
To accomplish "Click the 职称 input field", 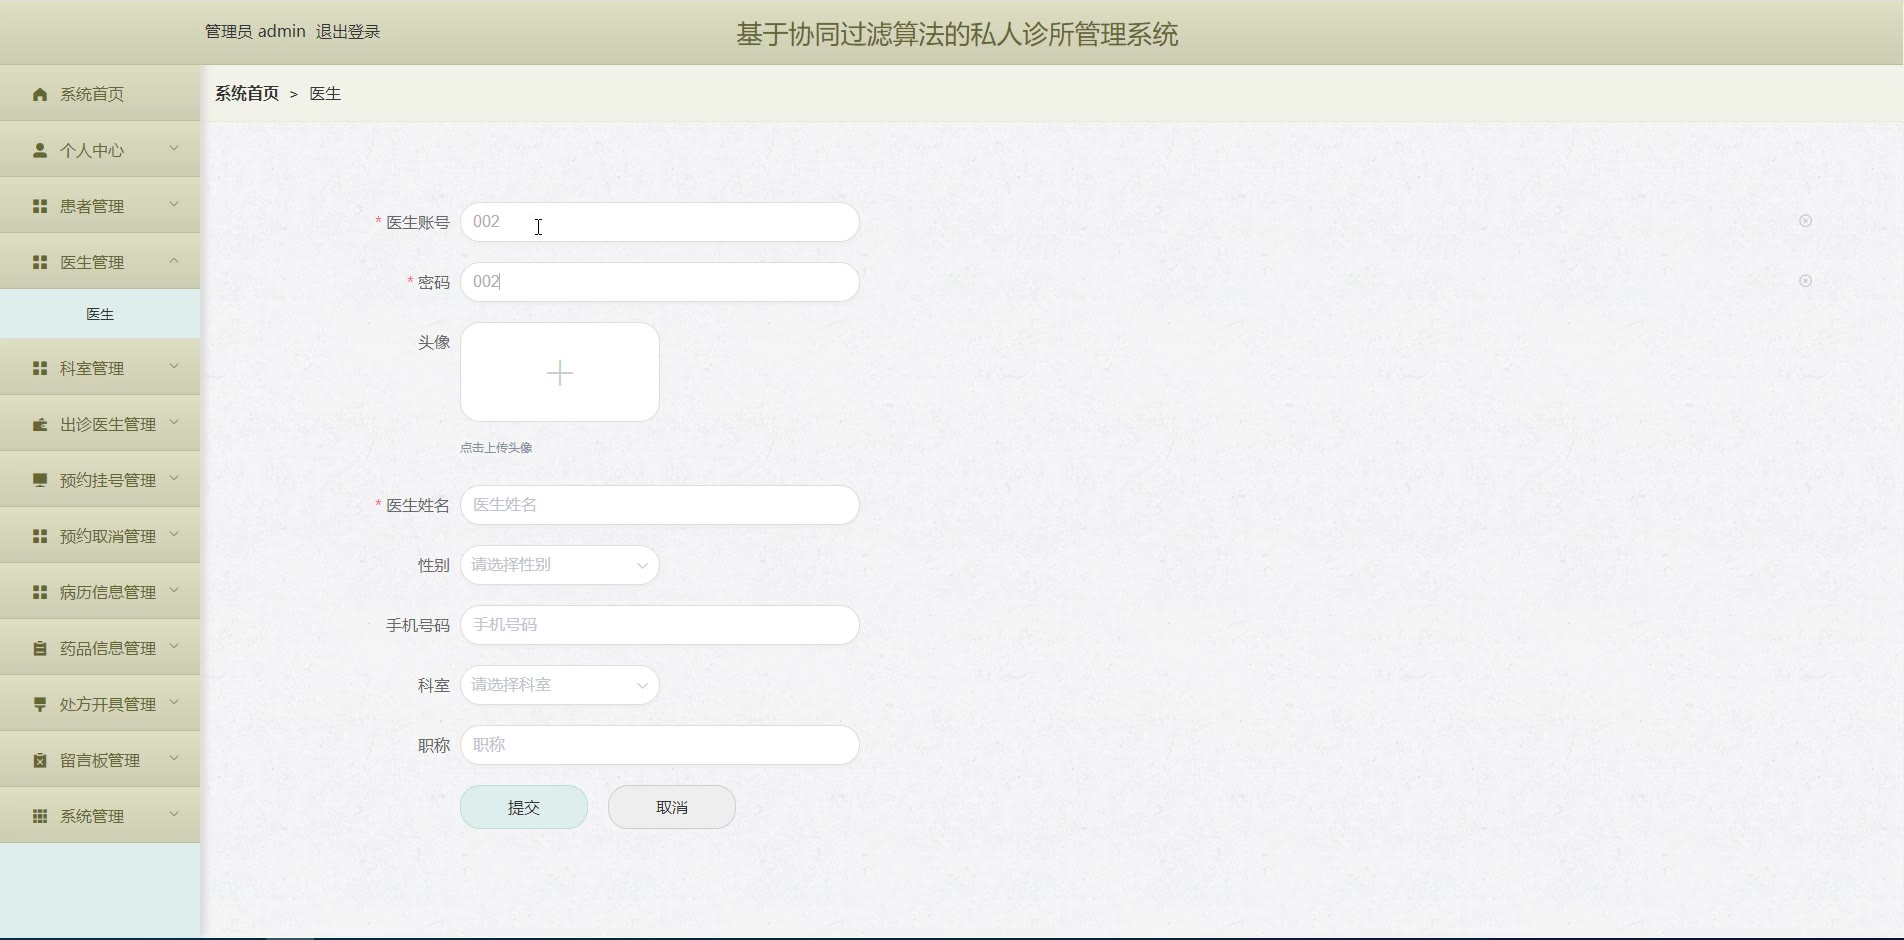I will pyautogui.click(x=660, y=745).
